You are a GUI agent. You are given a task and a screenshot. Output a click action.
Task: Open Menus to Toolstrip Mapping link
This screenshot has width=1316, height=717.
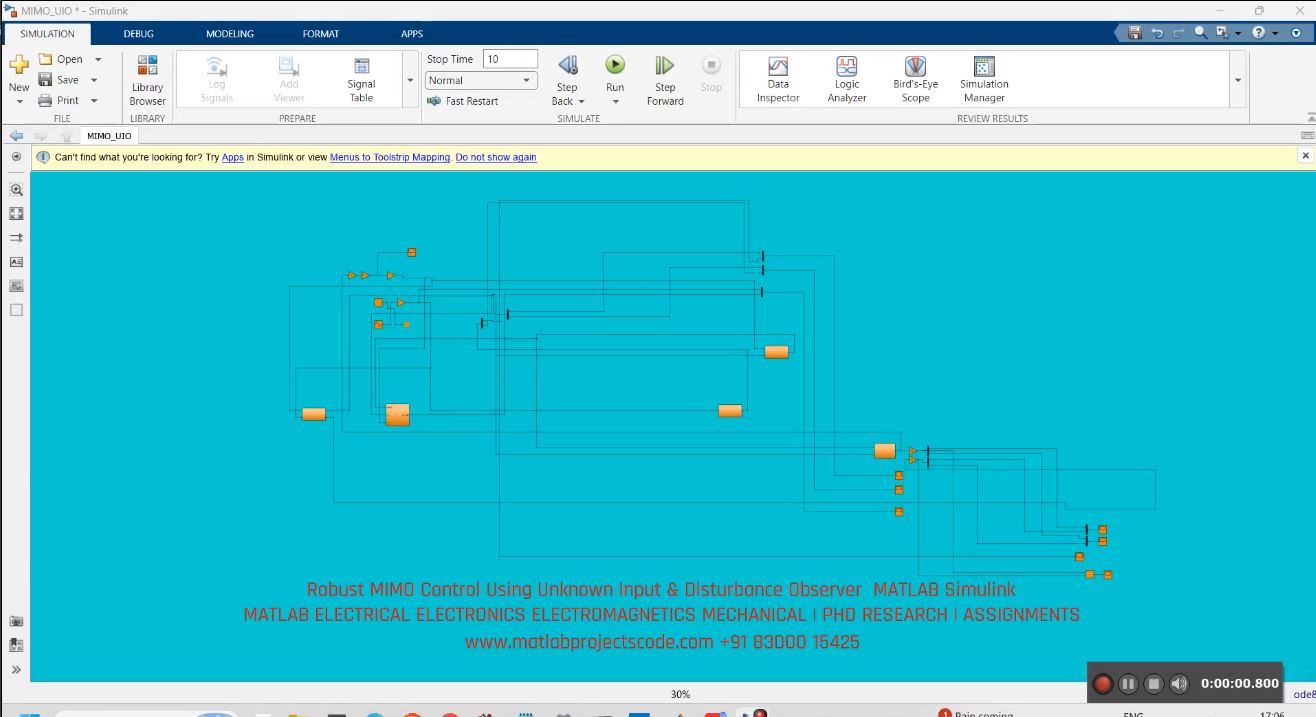(x=390, y=157)
